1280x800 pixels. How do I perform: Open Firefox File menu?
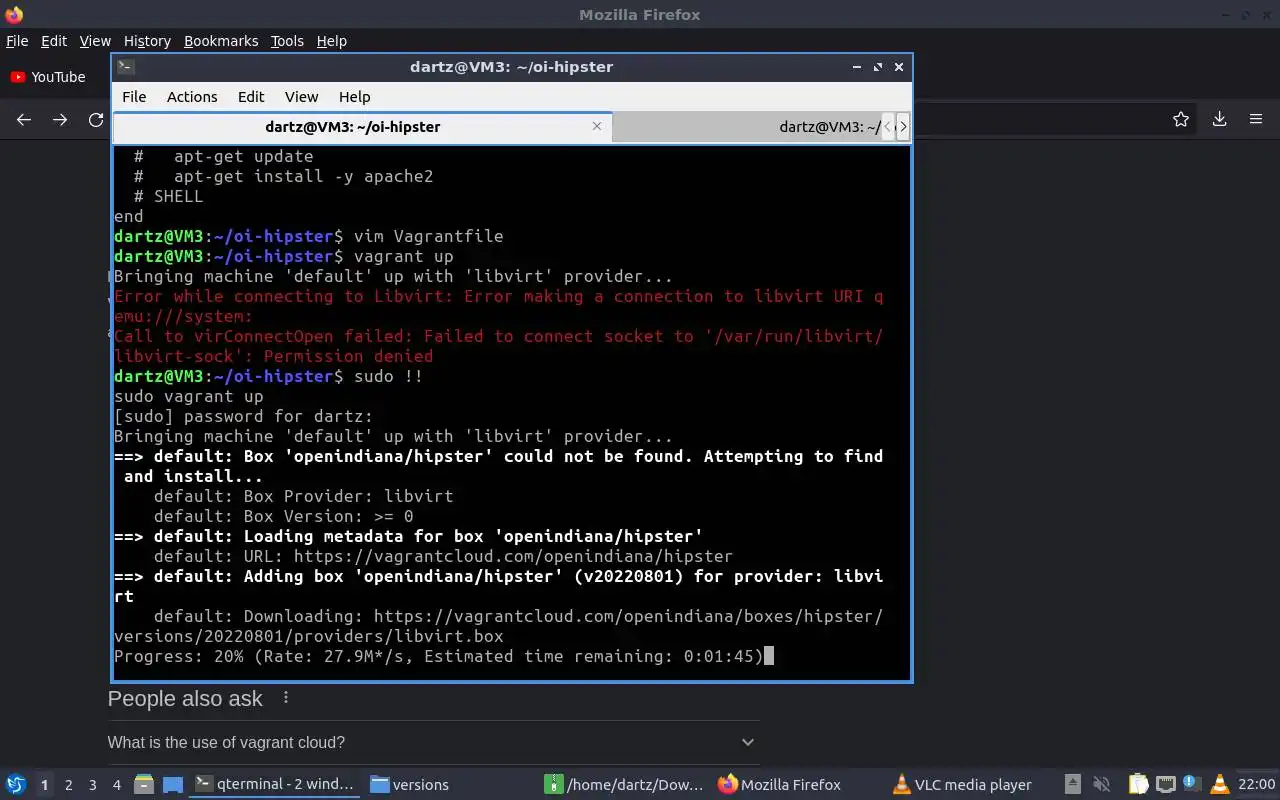17,41
